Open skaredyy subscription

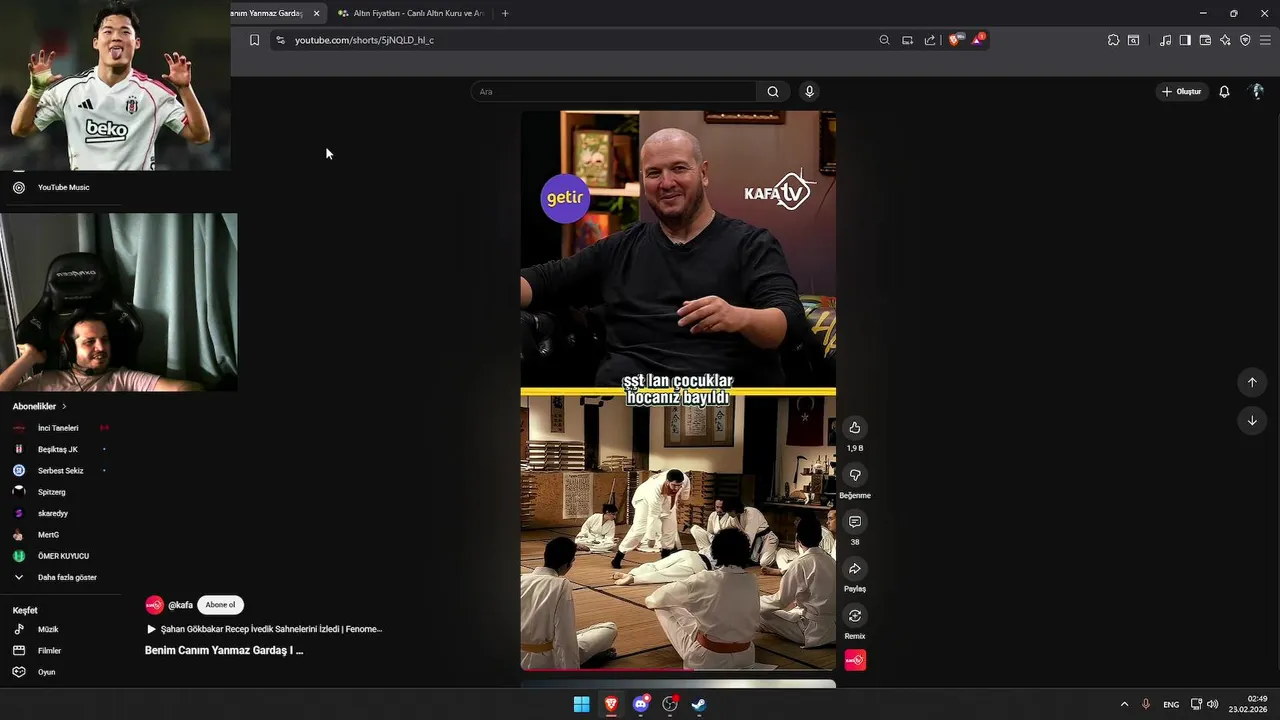coord(52,513)
